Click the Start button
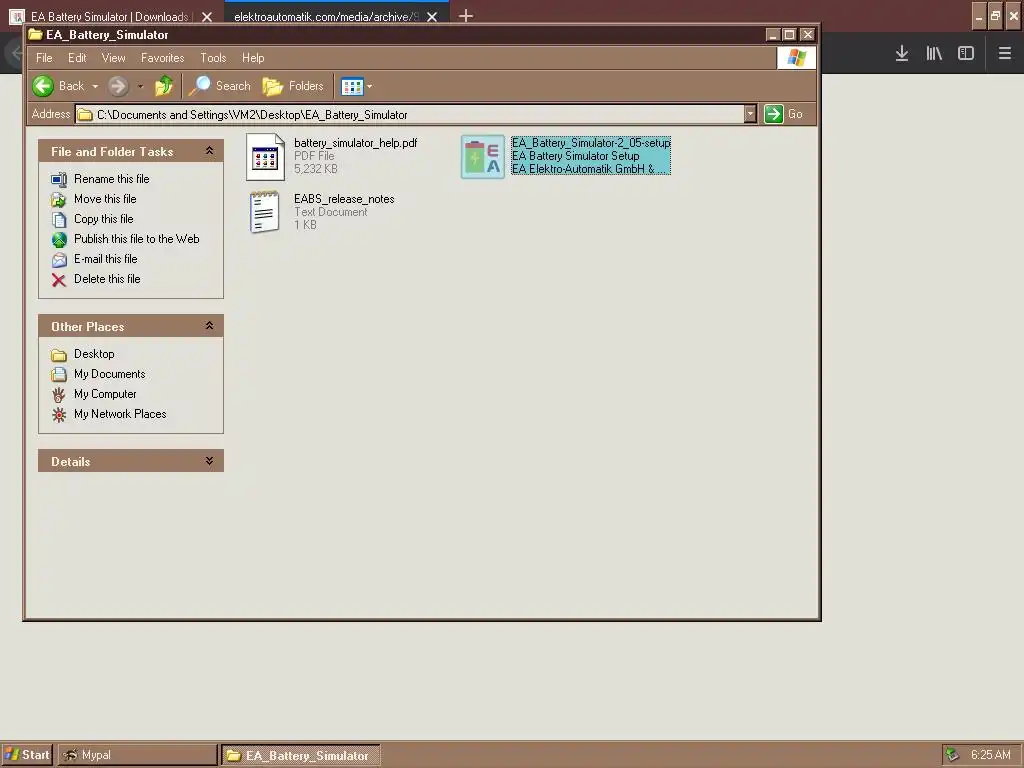Viewport: 1024px width, 768px height. [x=27, y=755]
